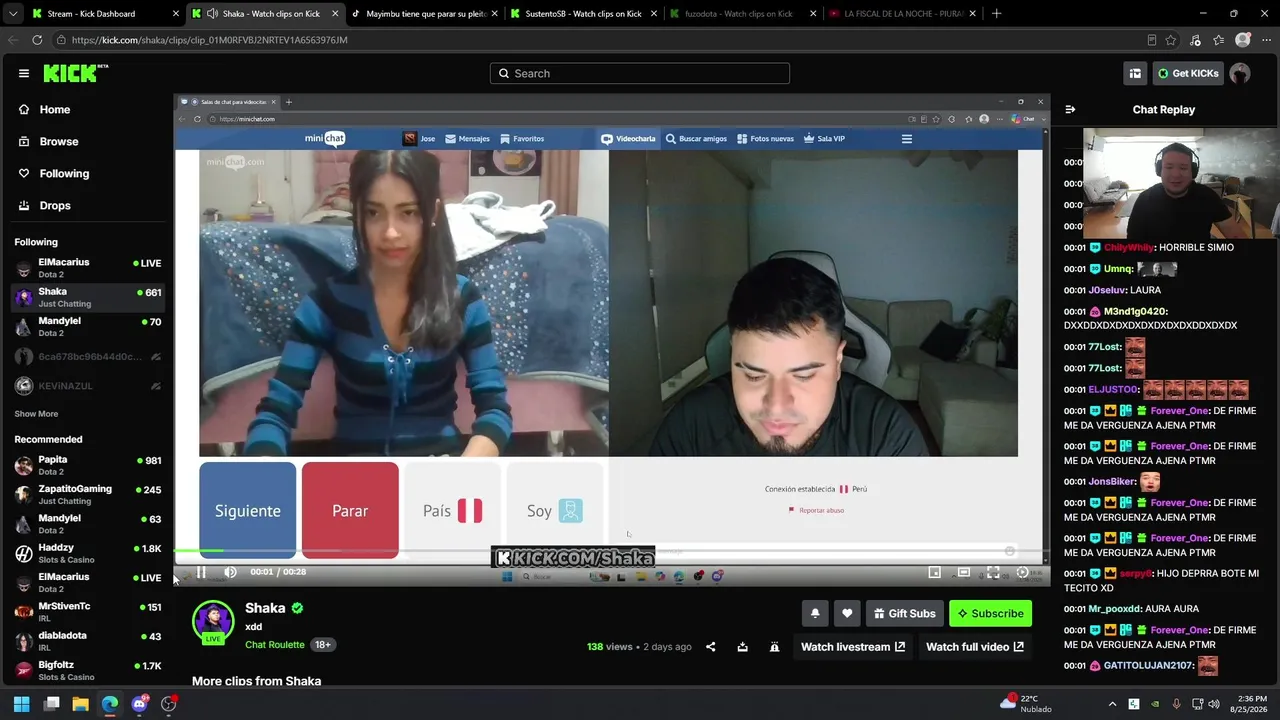The height and width of the screenshot is (720, 1280).
Task: Open Shaka's channel avatar with LIVE badge
Action: pos(212,622)
